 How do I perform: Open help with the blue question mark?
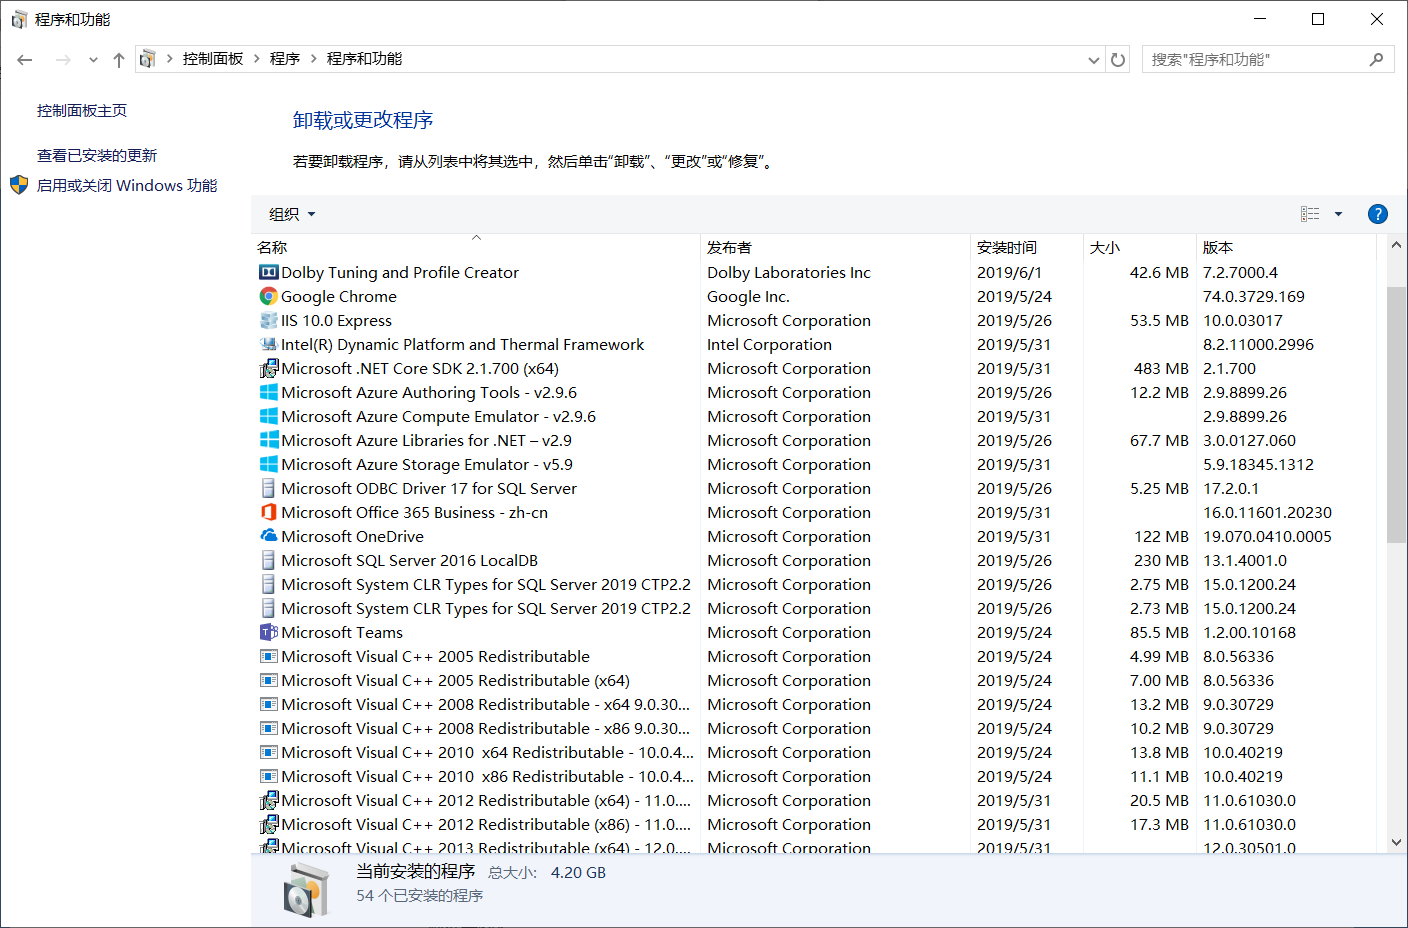[x=1377, y=214]
